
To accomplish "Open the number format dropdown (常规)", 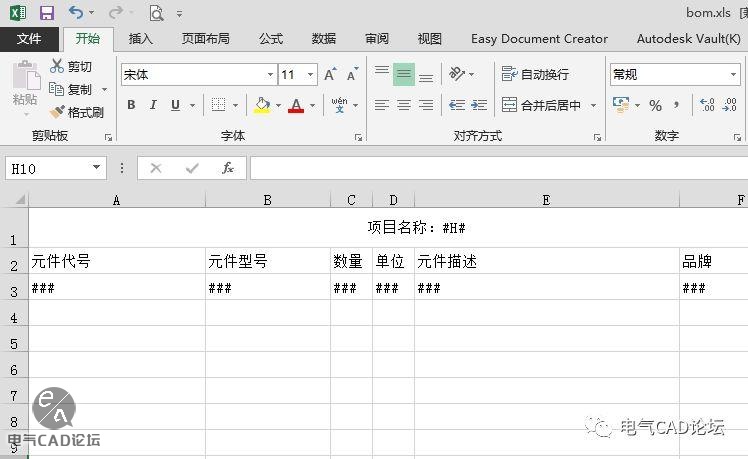I will (733, 75).
